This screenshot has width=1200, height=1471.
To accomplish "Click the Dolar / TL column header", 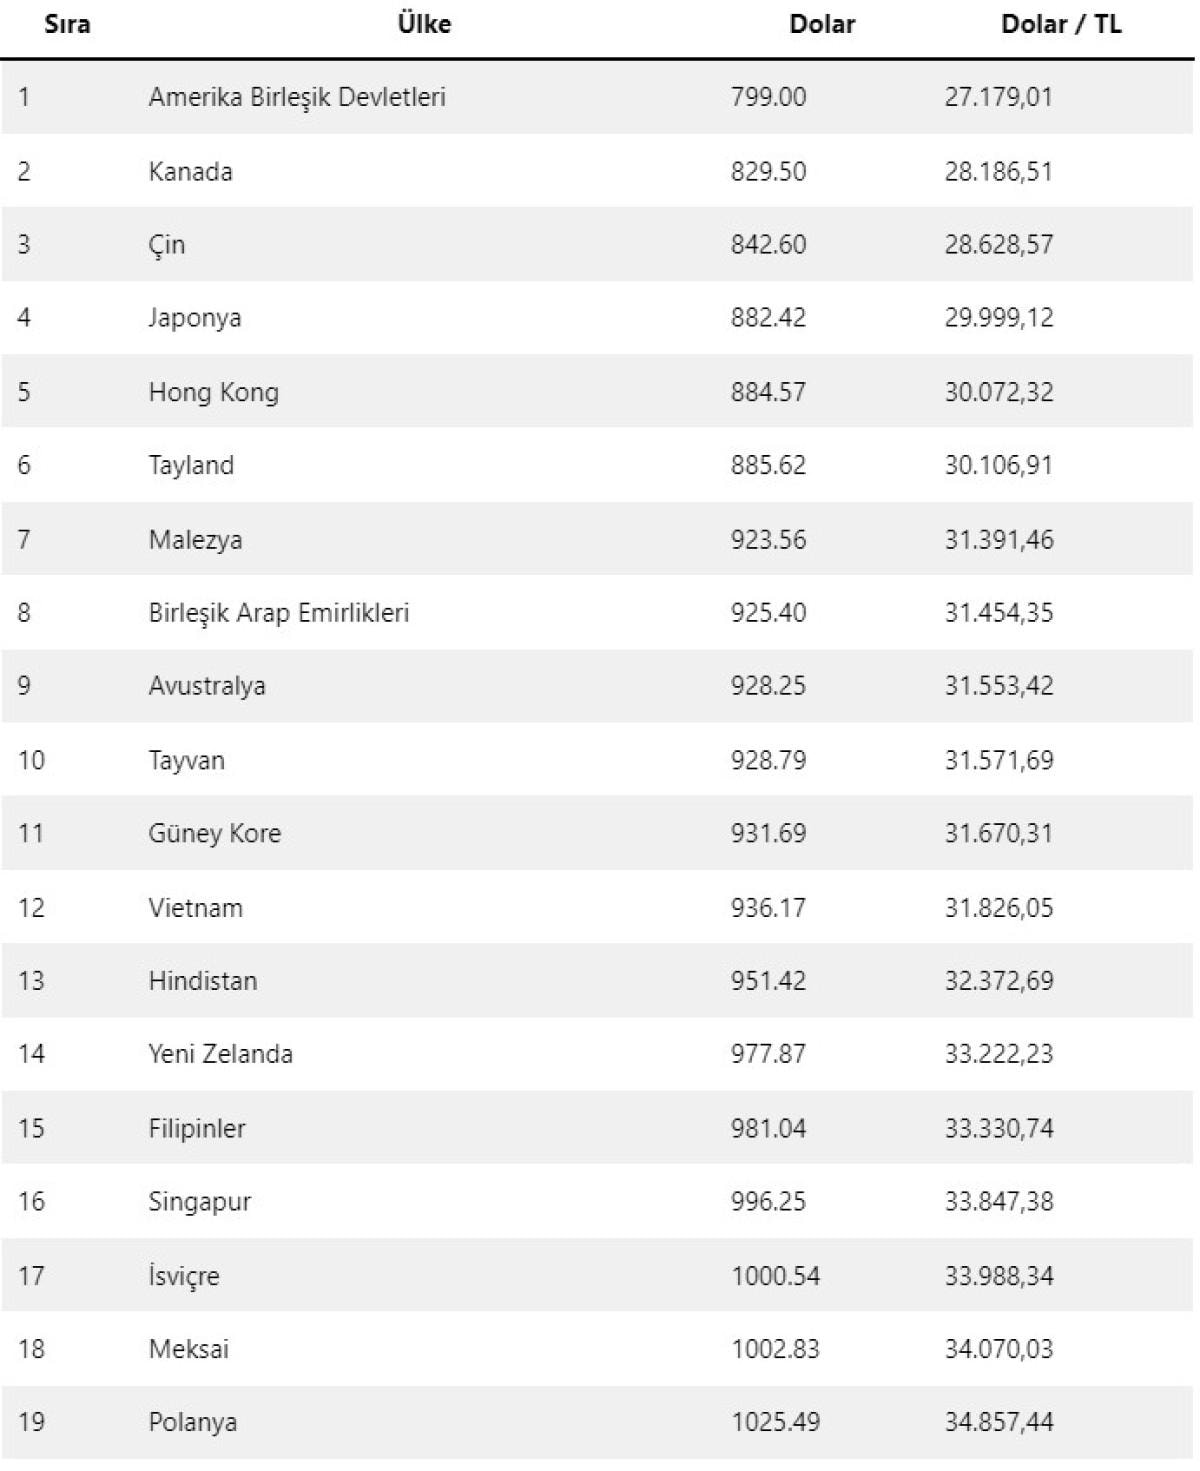I will pos(1060,25).
